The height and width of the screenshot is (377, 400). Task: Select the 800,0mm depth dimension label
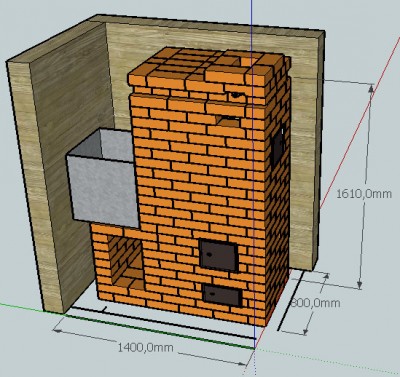pyautogui.click(x=315, y=303)
